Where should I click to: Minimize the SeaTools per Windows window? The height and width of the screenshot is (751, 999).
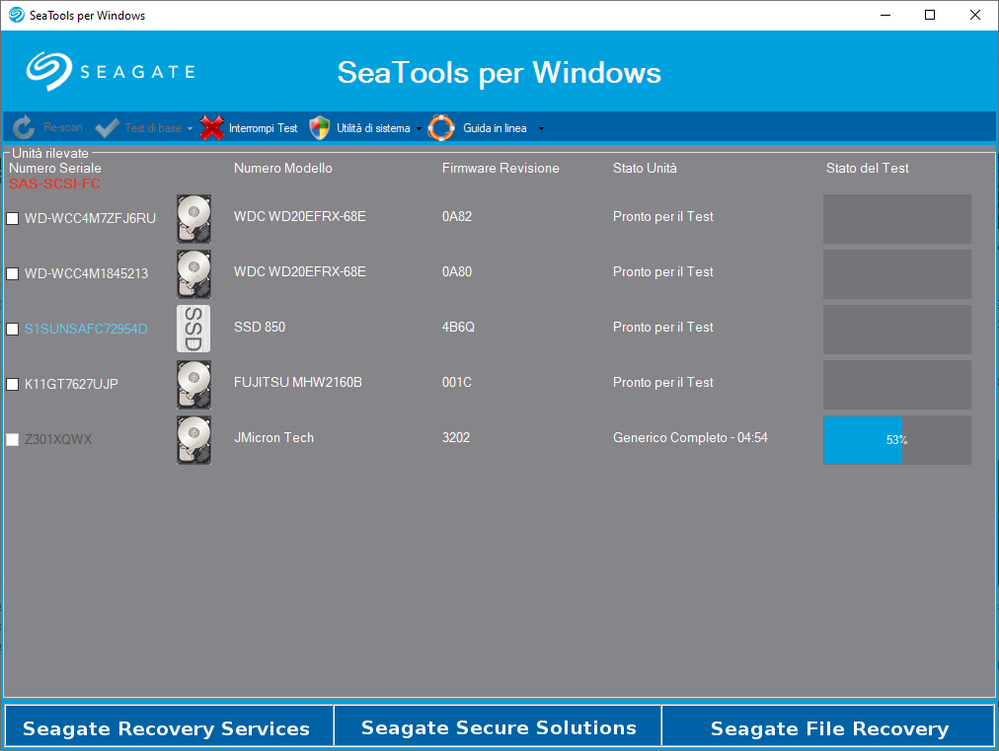(885, 15)
